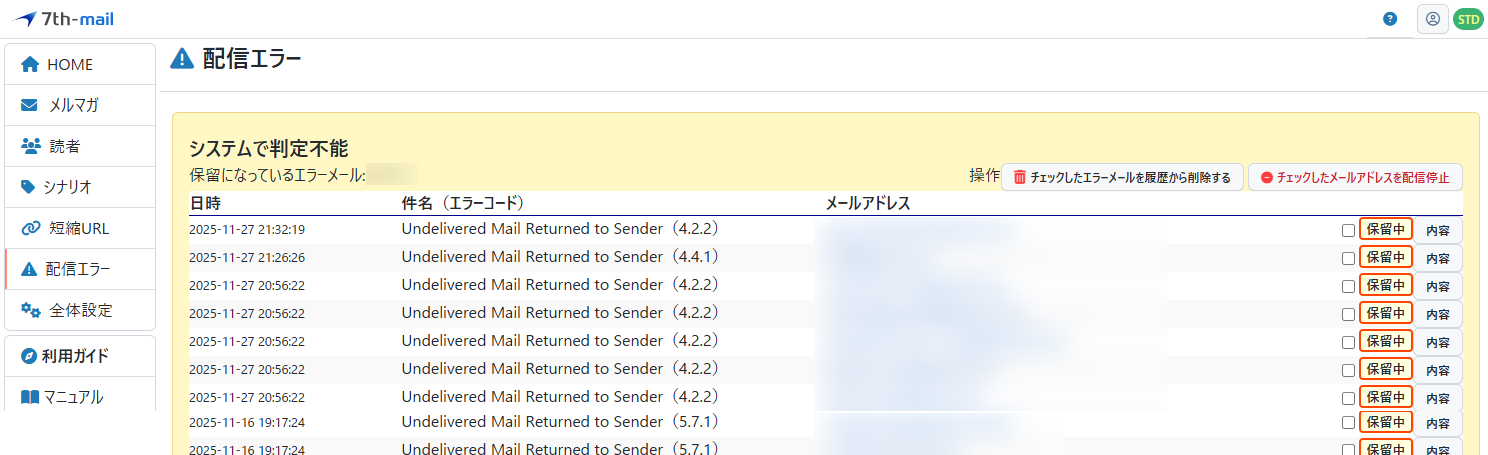Image resolution: width=1488 pixels, height=455 pixels.
Task: Select the first 5.7.1 error row checkbox
Action: click(x=1349, y=423)
